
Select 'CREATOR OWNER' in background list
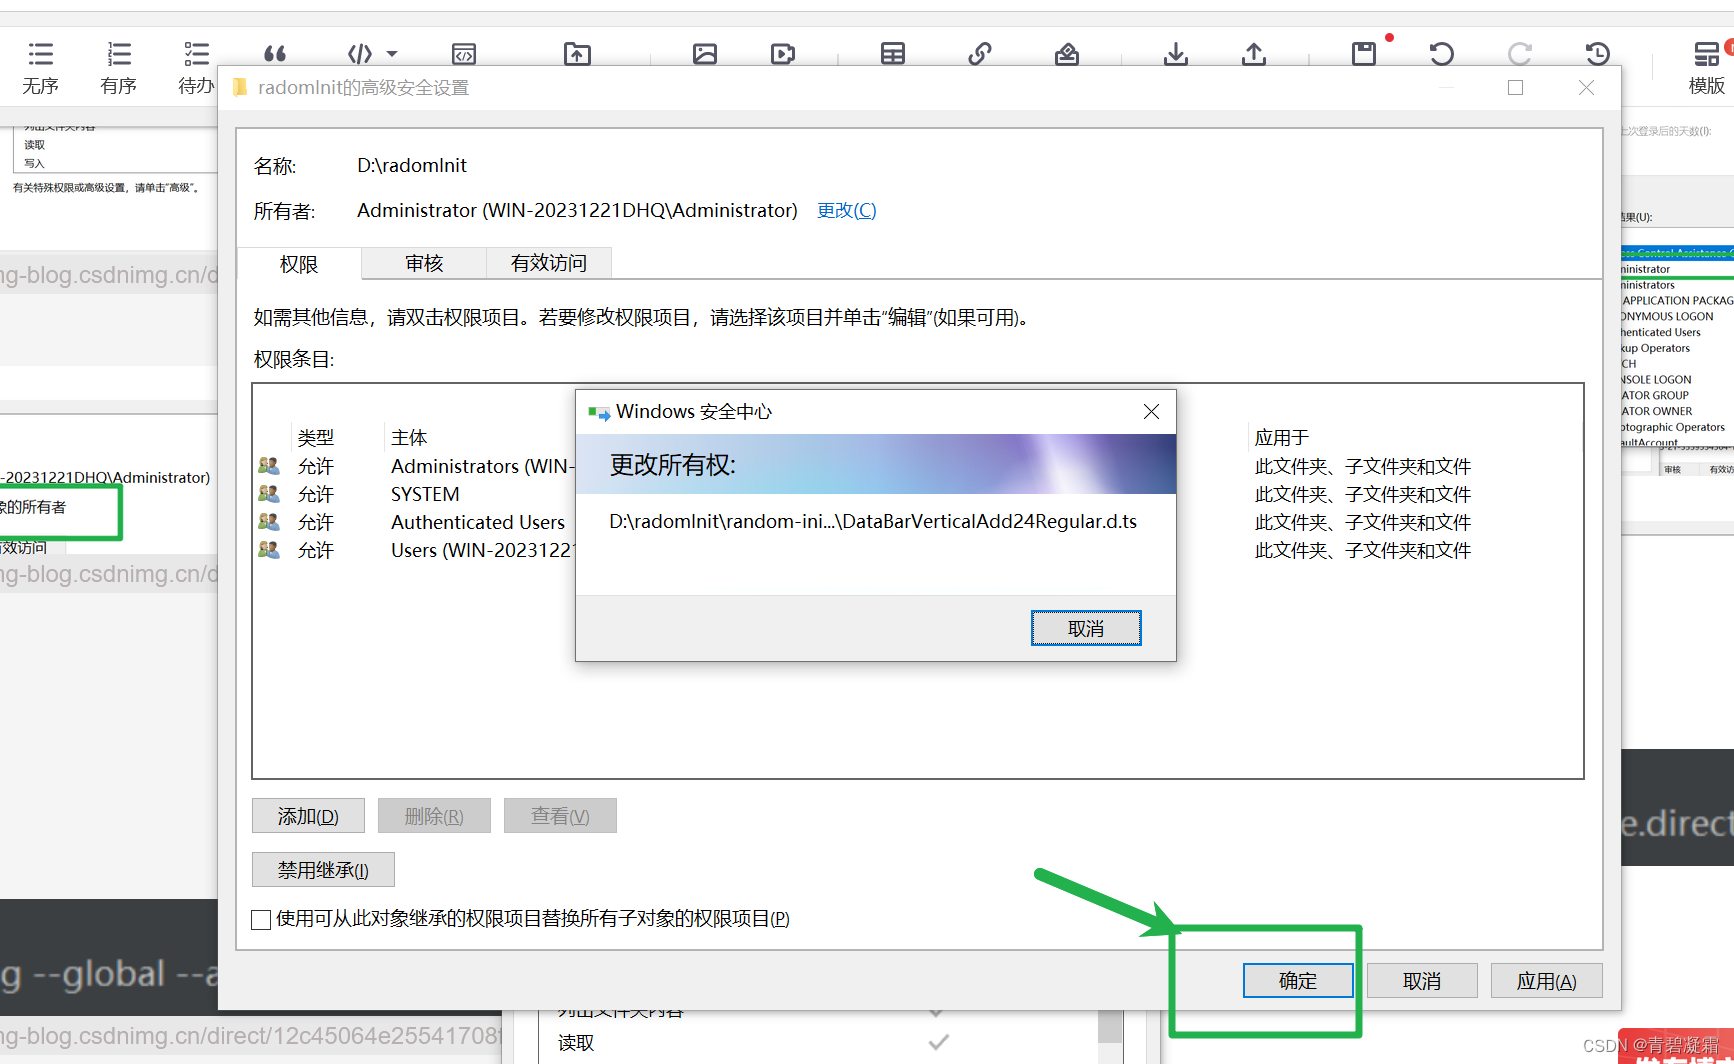[x=1658, y=411]
